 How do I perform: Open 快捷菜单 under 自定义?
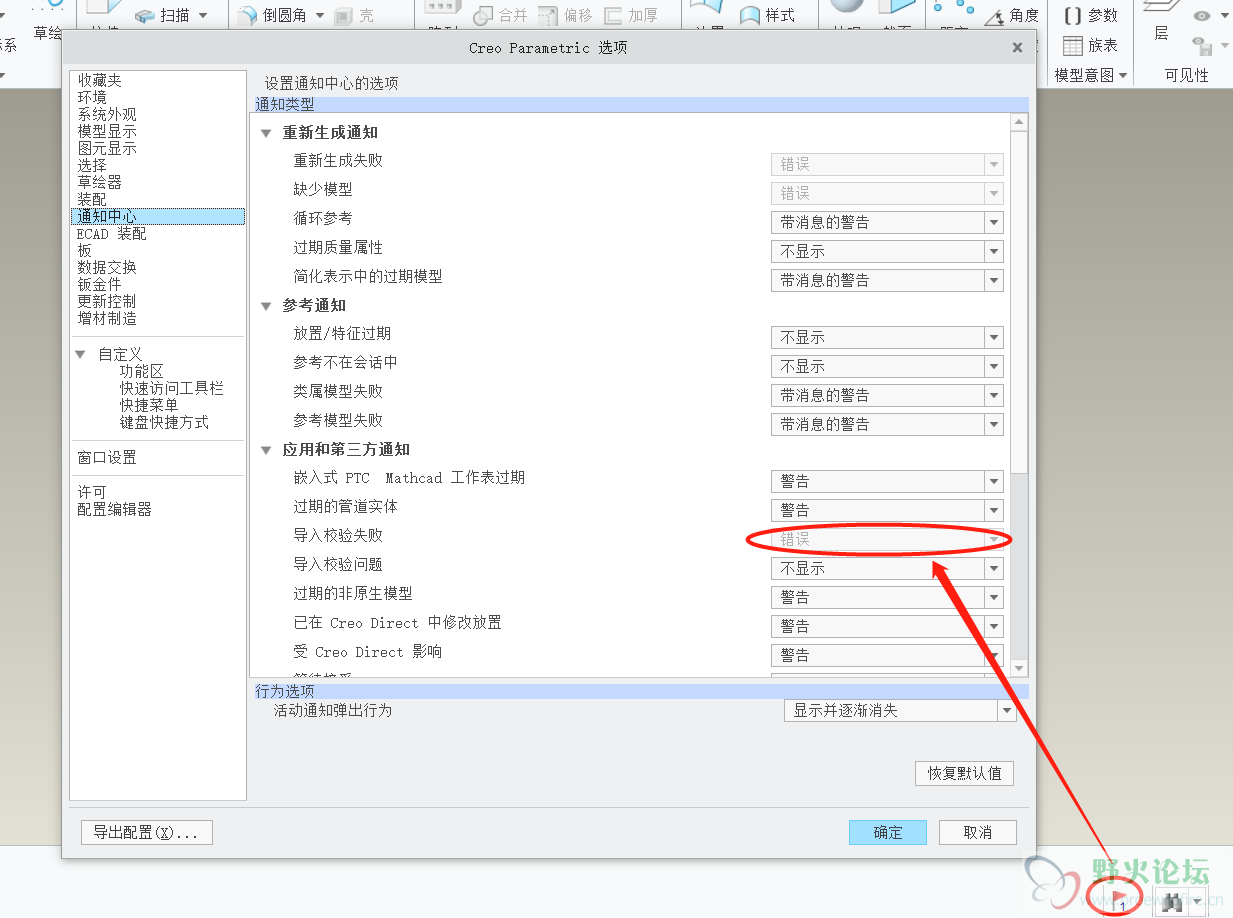point(149,405)
